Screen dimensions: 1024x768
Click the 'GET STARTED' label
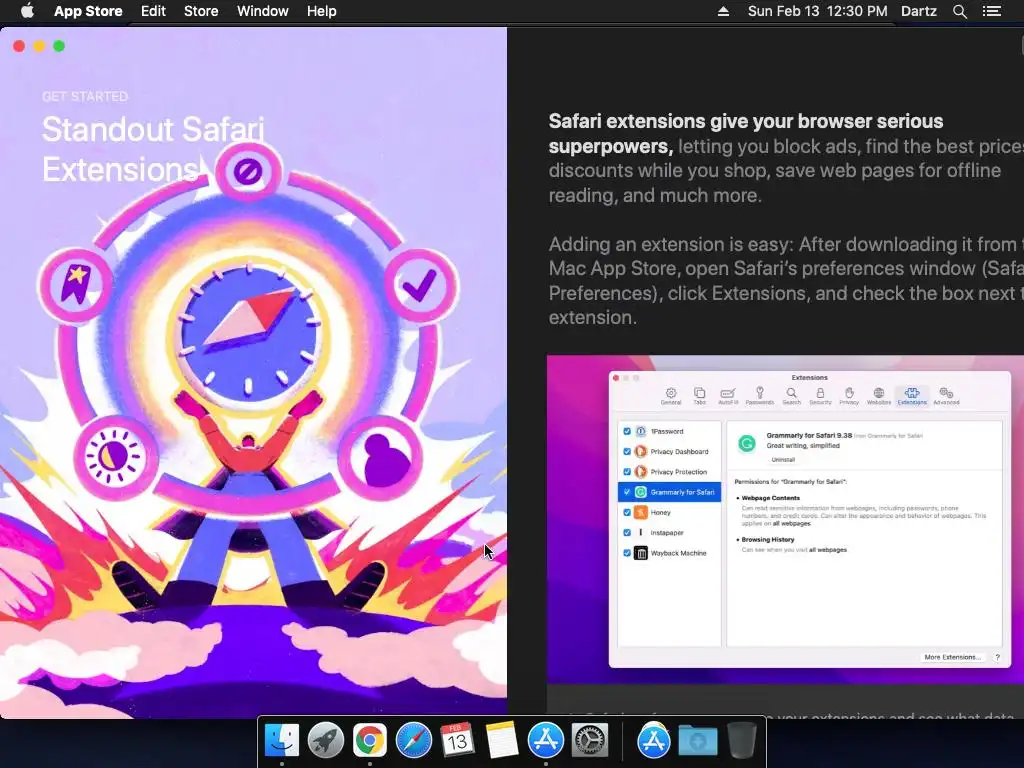[x=85, y=97]
